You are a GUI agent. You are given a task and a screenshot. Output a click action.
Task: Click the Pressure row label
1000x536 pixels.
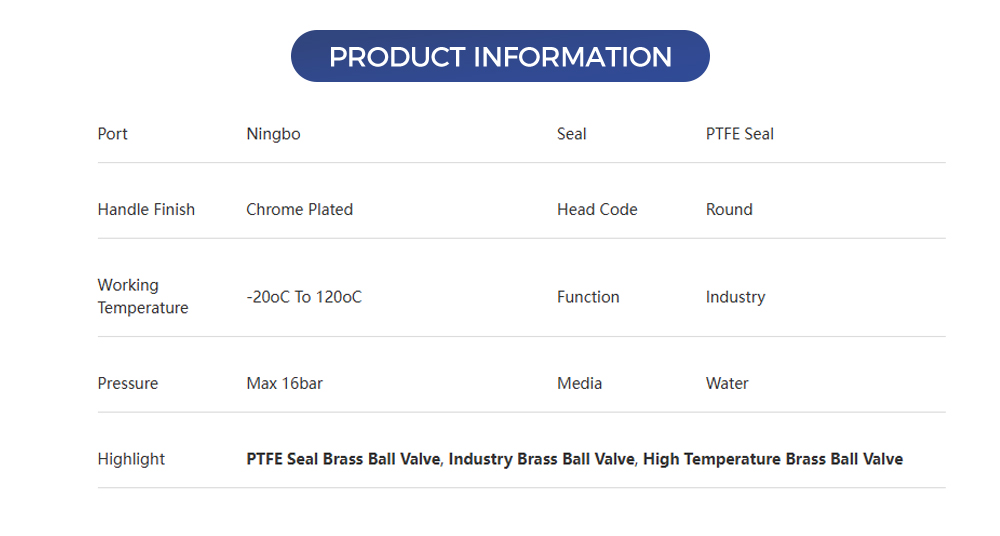pyautogui.click(x=127, y=384)
